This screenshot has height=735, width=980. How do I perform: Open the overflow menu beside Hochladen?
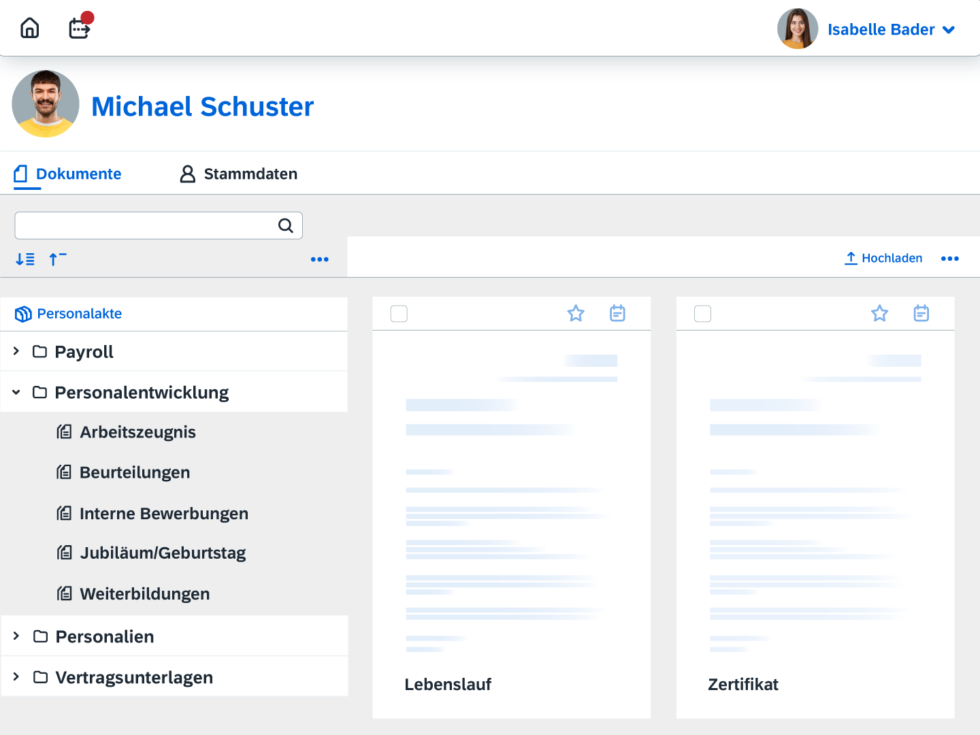tap(948, 258)
